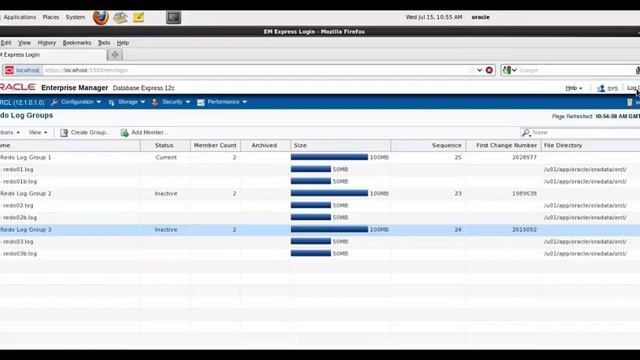Click the clock showing Wed Jul 15
640x360 pixels.
click(x=434, y=17)
